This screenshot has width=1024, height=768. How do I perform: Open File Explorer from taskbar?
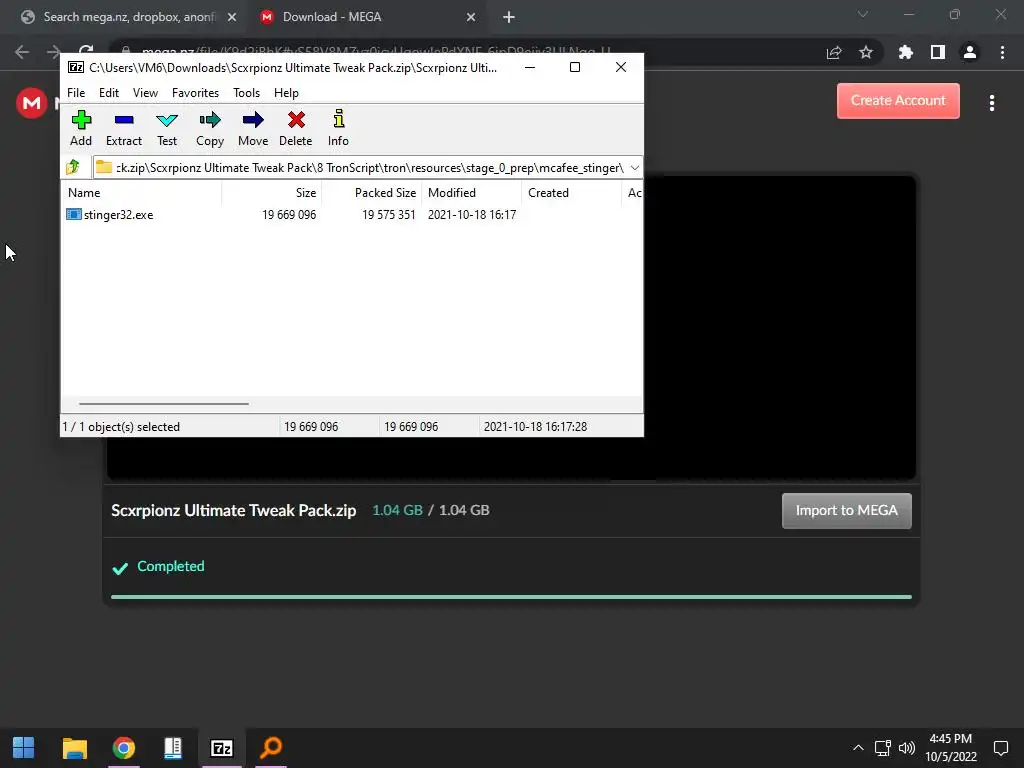click(x=74, y=748)
